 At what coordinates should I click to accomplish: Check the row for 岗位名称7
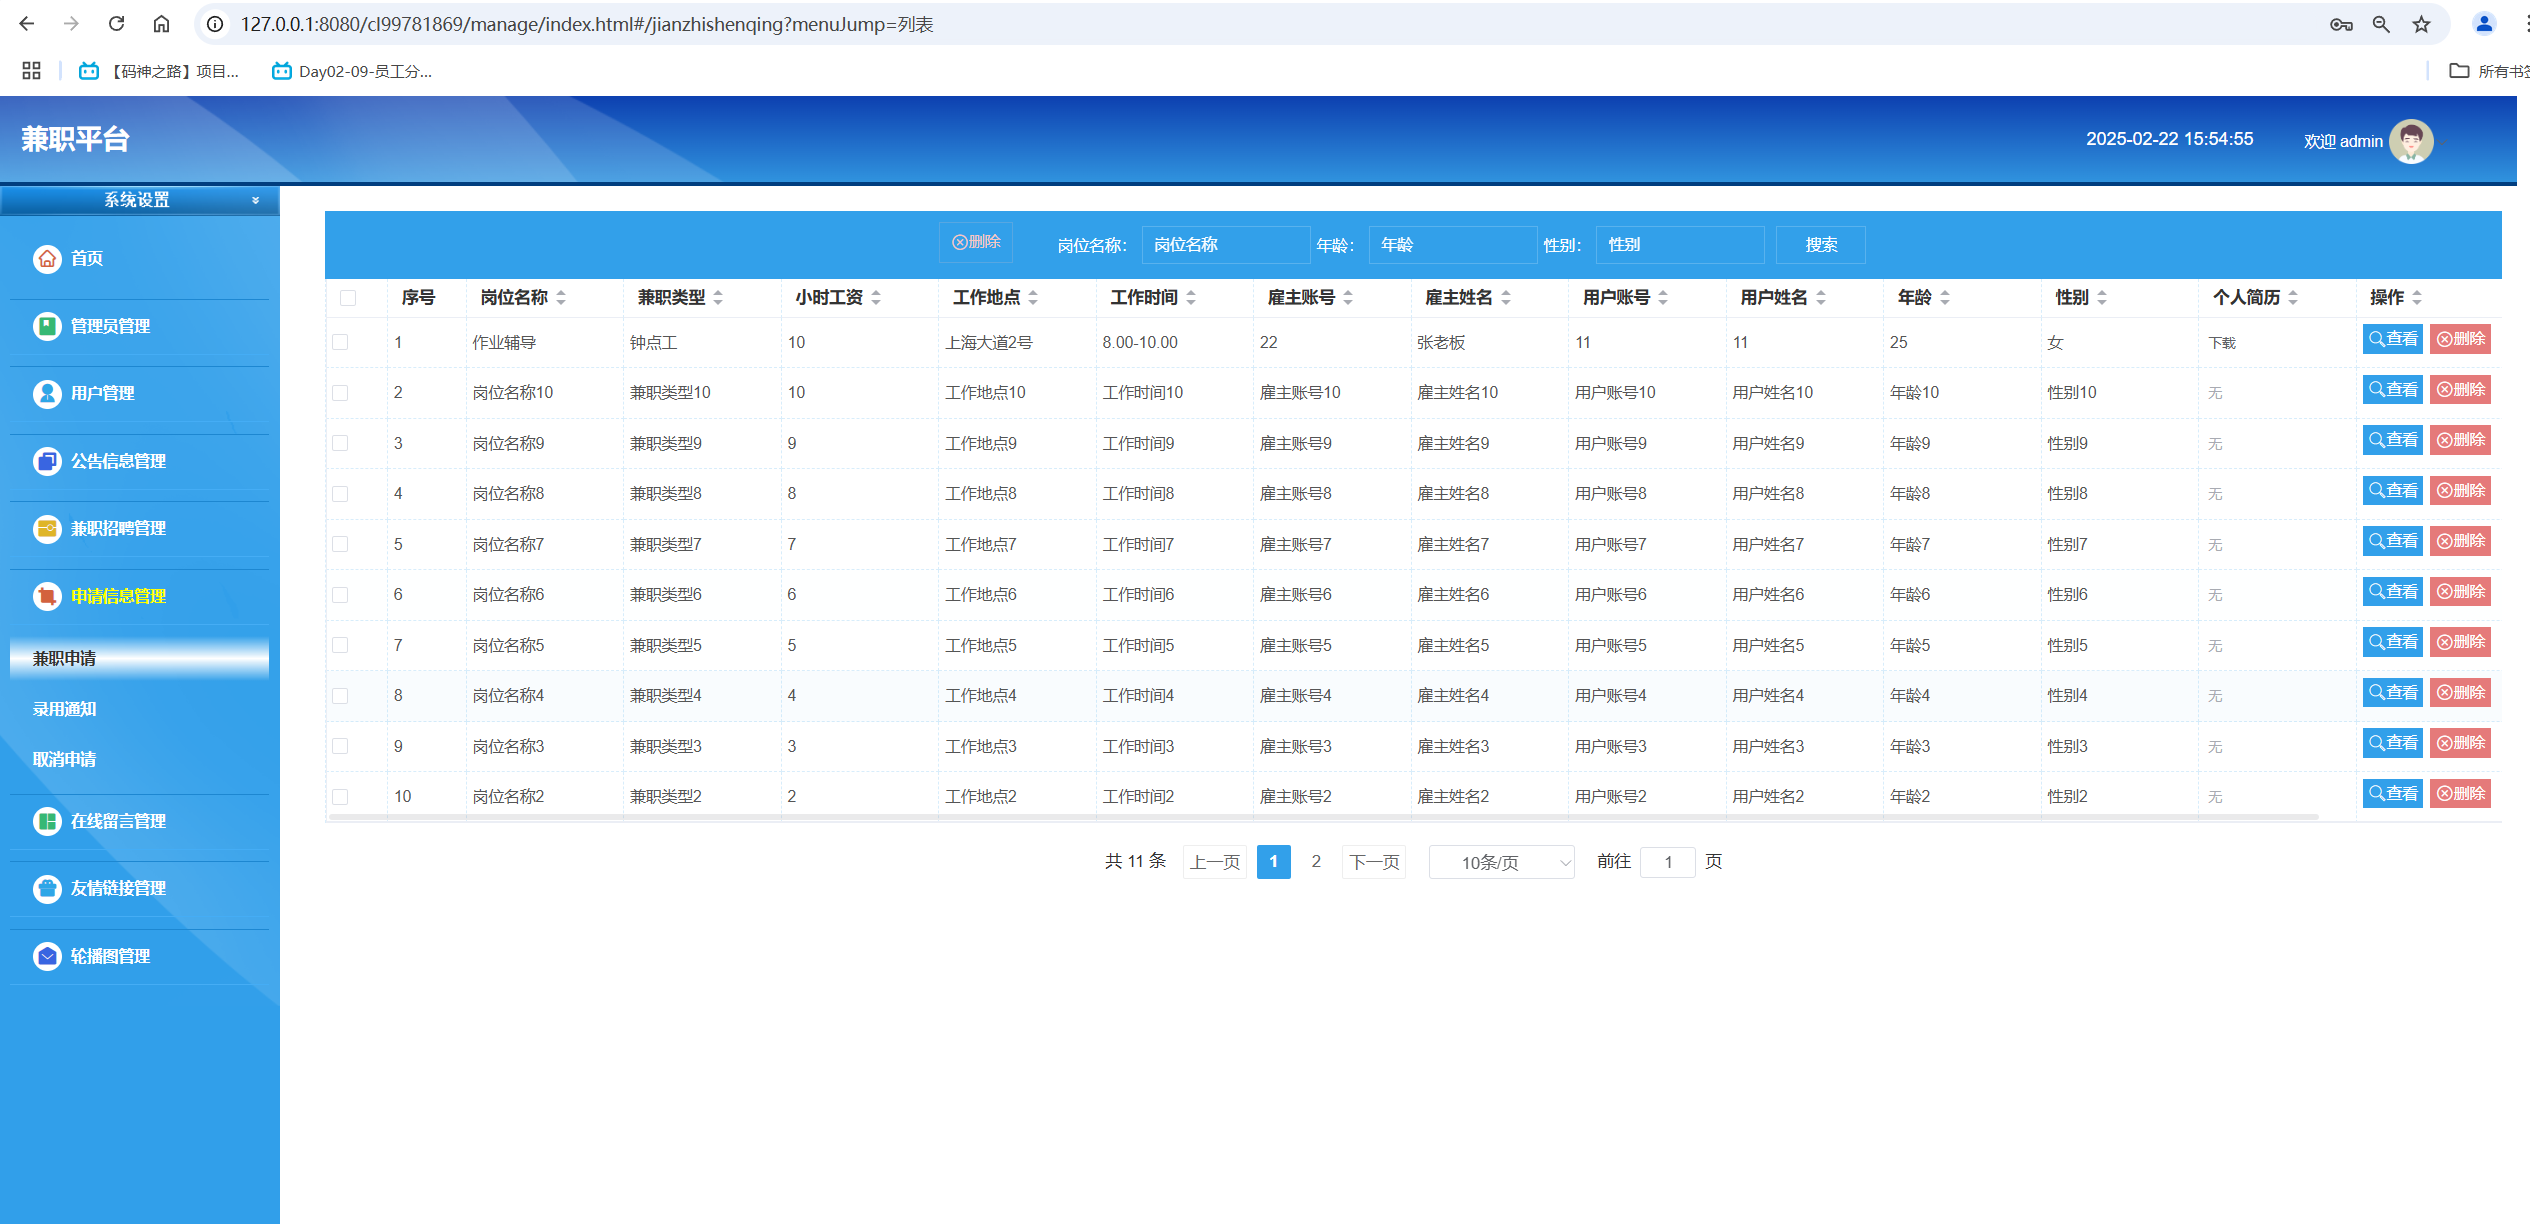coord(340,544)
